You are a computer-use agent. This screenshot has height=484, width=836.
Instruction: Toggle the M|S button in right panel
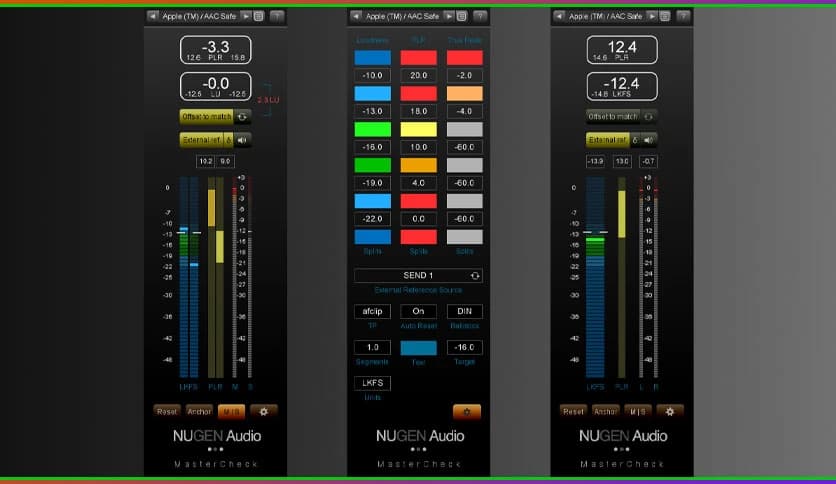pyautogui.click(x=638, y=412)
